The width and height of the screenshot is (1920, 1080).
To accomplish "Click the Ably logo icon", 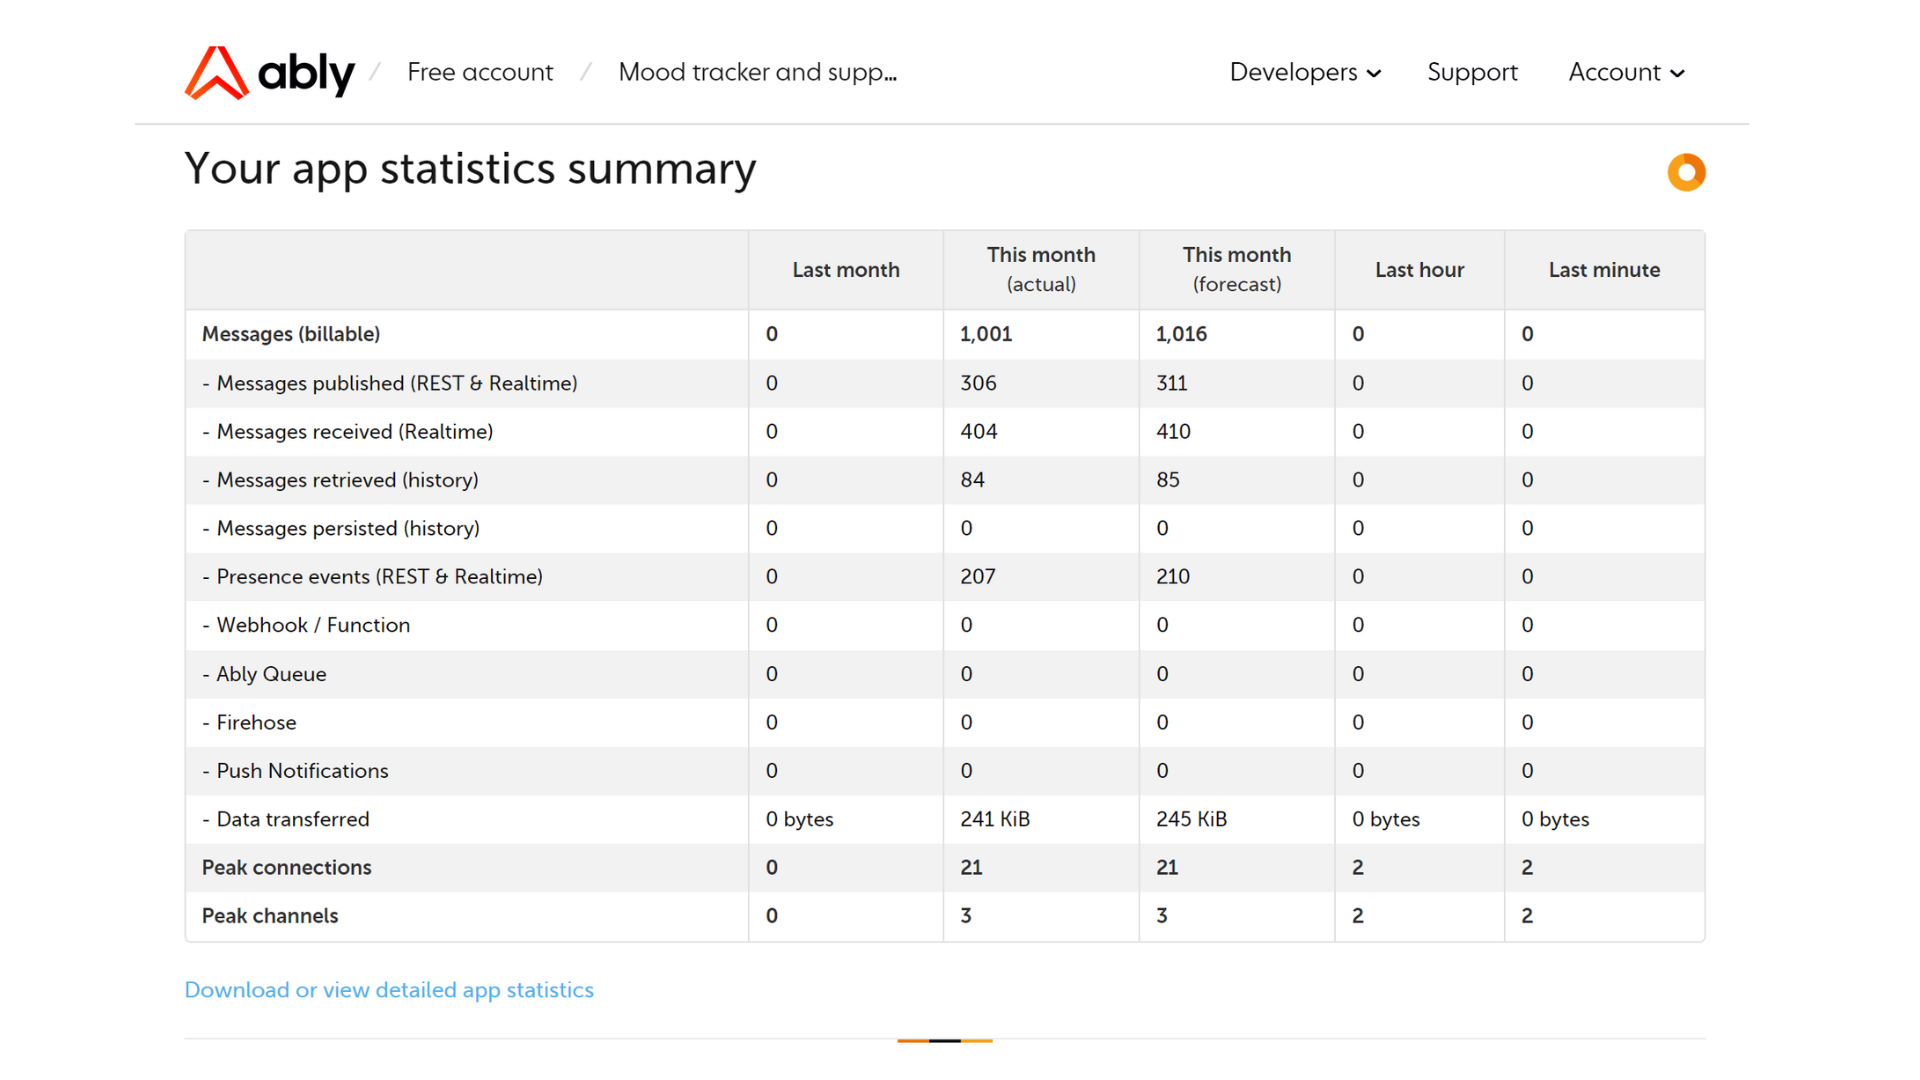I will click(216, 73).
